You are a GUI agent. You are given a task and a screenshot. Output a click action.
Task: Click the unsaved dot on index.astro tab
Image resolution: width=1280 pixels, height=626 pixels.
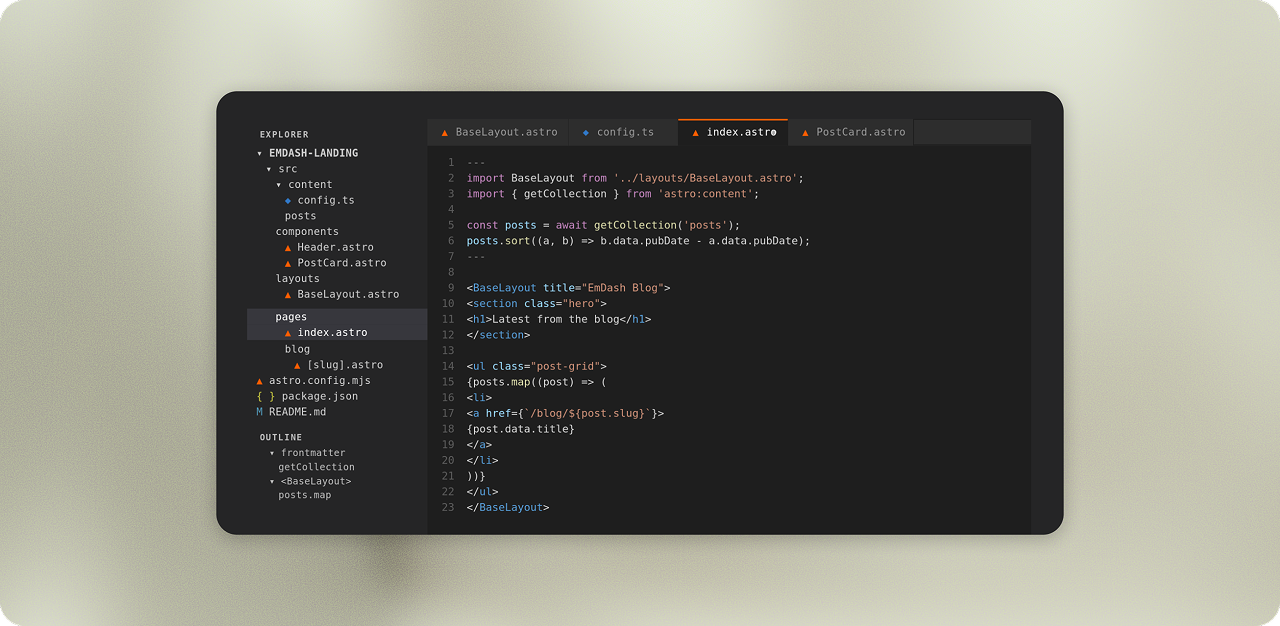pos(773,133)
